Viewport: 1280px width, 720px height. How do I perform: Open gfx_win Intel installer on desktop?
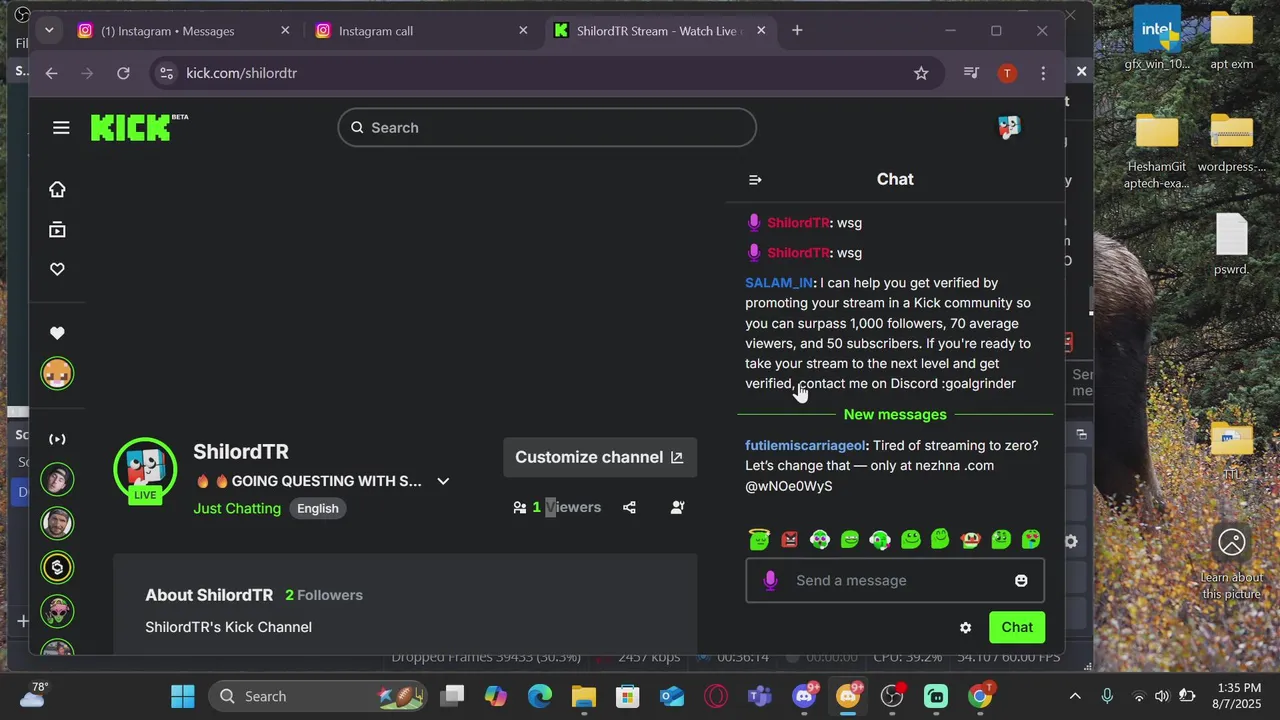[x=1157, y=40]
